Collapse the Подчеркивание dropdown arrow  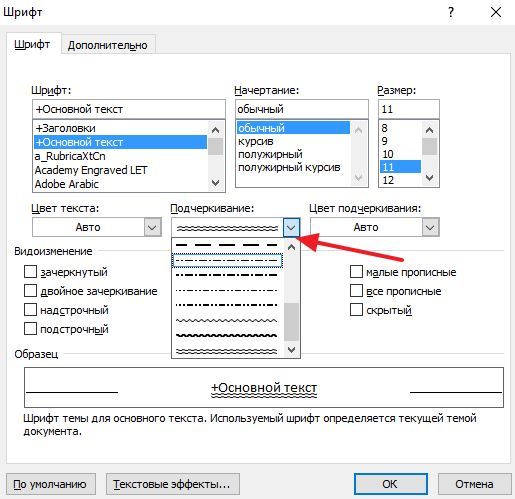coord(291,227)
